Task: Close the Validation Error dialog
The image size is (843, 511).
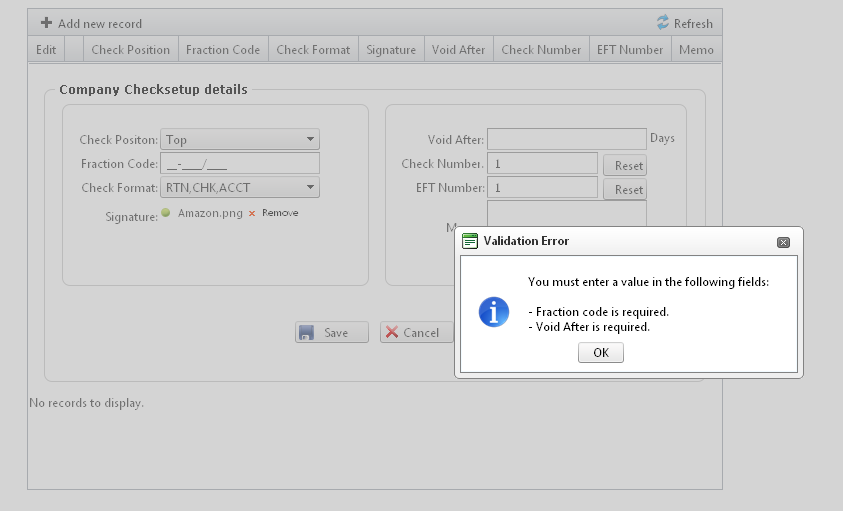Action: [783, 242]
